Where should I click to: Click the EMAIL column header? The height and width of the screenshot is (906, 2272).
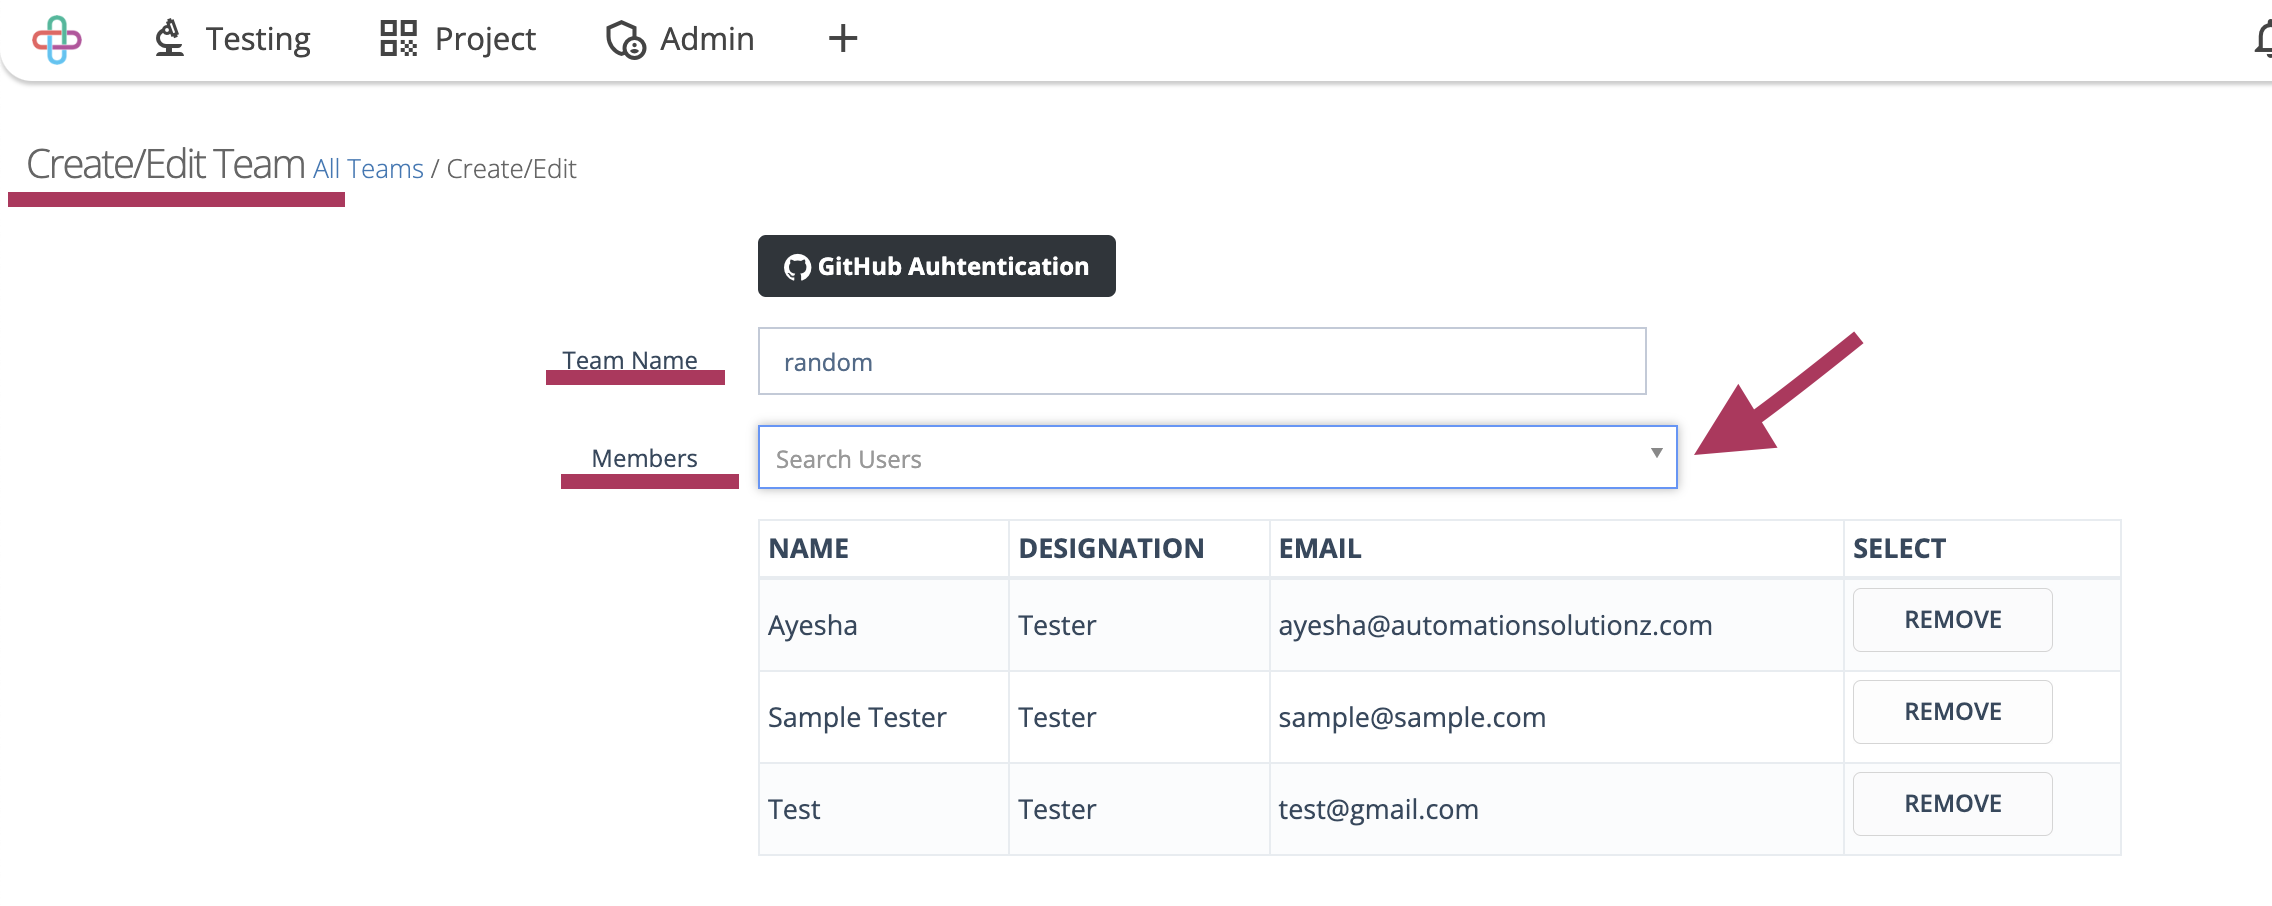click(1320, 548)
